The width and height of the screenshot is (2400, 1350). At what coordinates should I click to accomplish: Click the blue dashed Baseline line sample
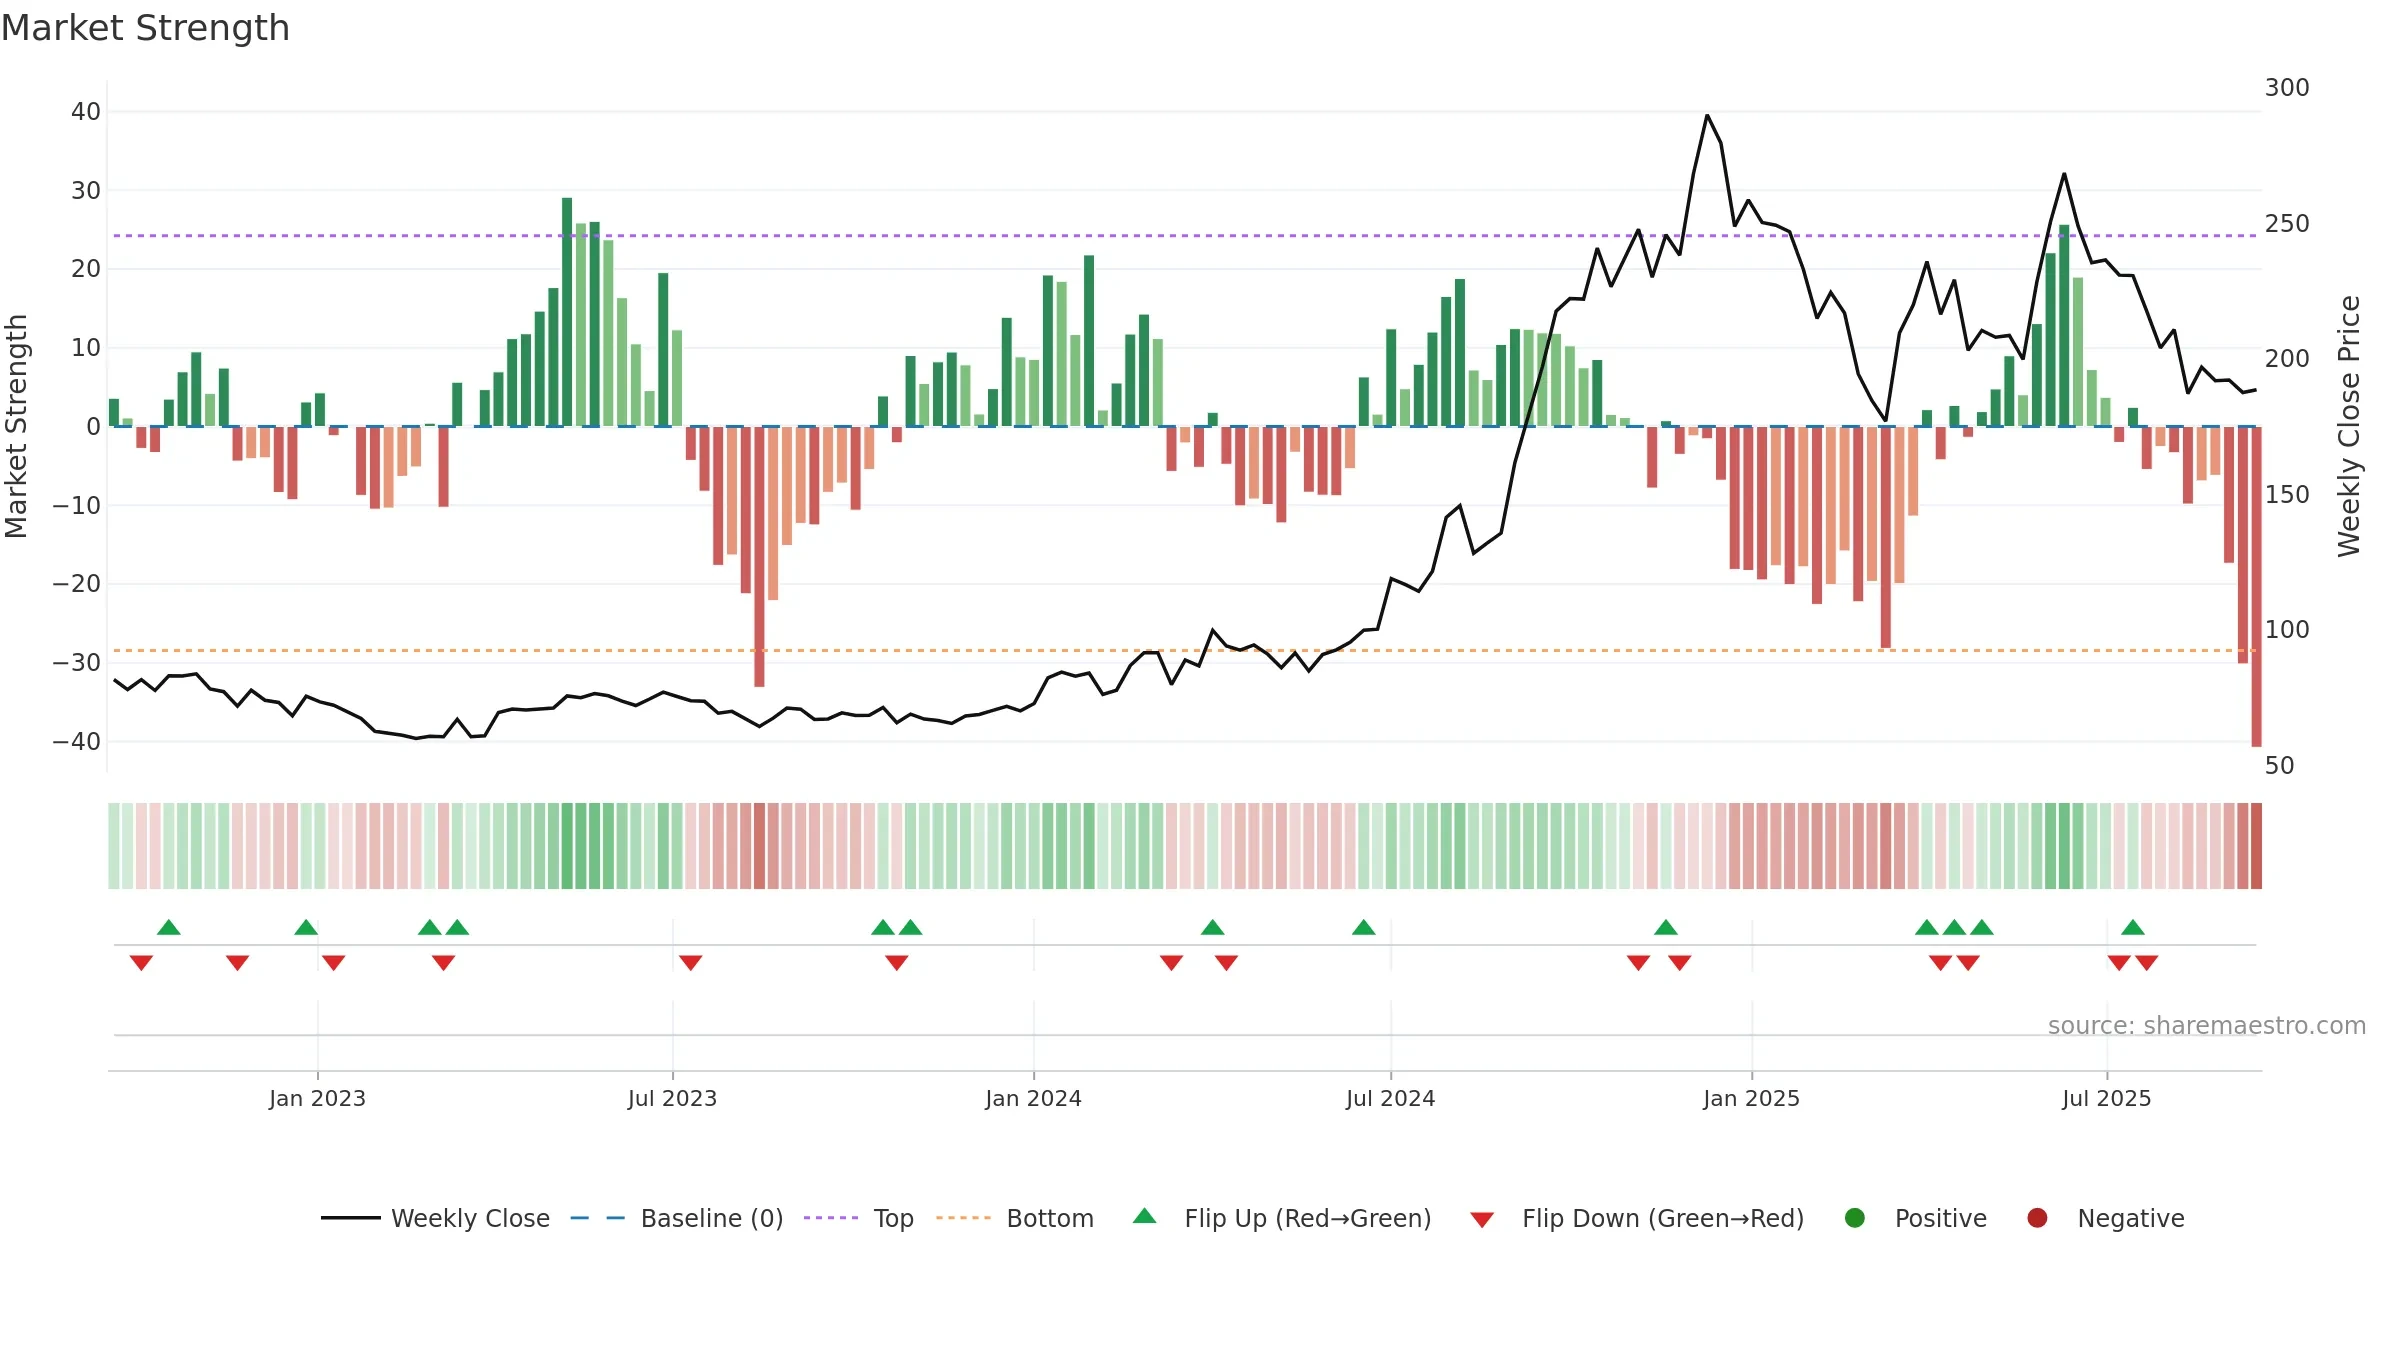pyautogui.click(x=597, y=1218)
